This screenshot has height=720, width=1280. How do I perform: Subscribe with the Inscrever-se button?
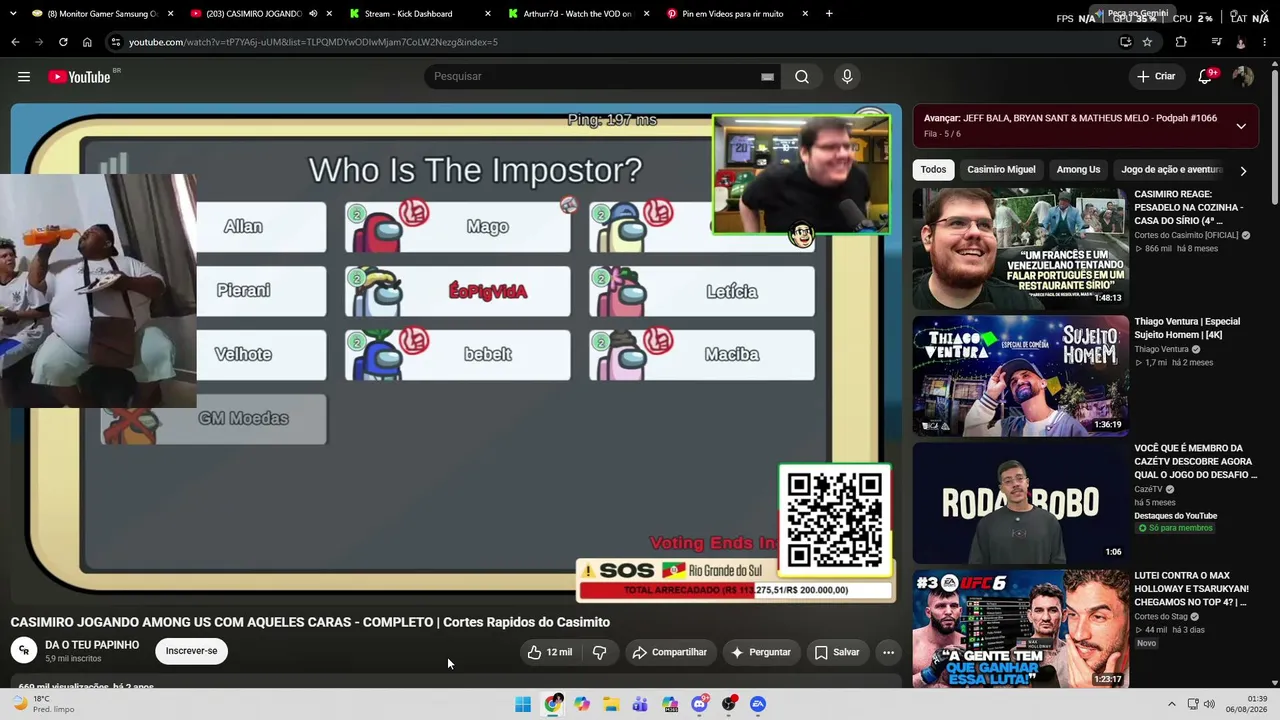[191, 651]
